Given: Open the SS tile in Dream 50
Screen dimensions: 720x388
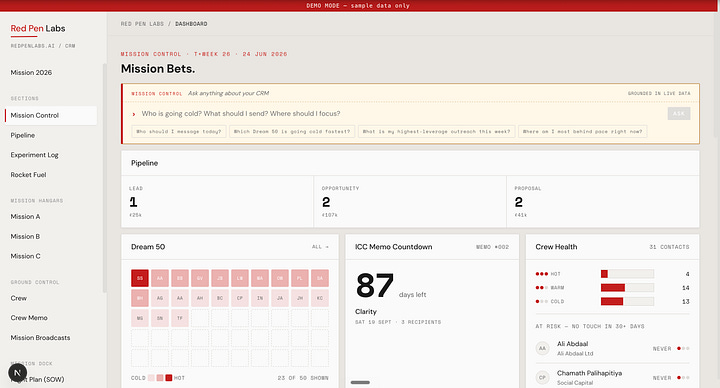Looking at the screenshot, I should point(140,278).
